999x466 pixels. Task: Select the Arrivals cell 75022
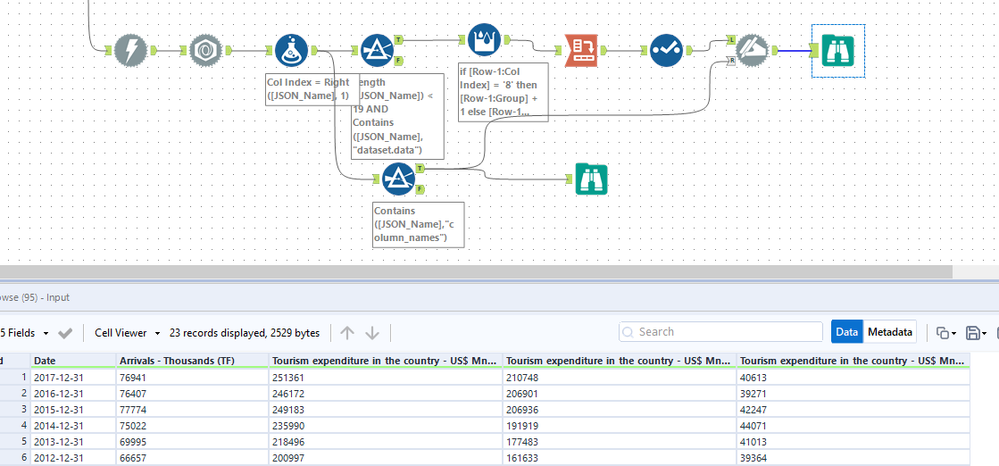pyautogui.click(x=192, y=425)
